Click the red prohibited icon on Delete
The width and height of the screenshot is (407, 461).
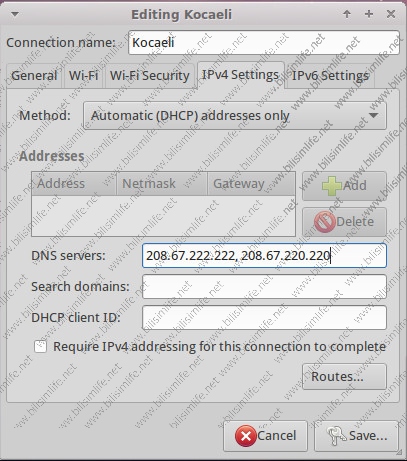(324, 222)
